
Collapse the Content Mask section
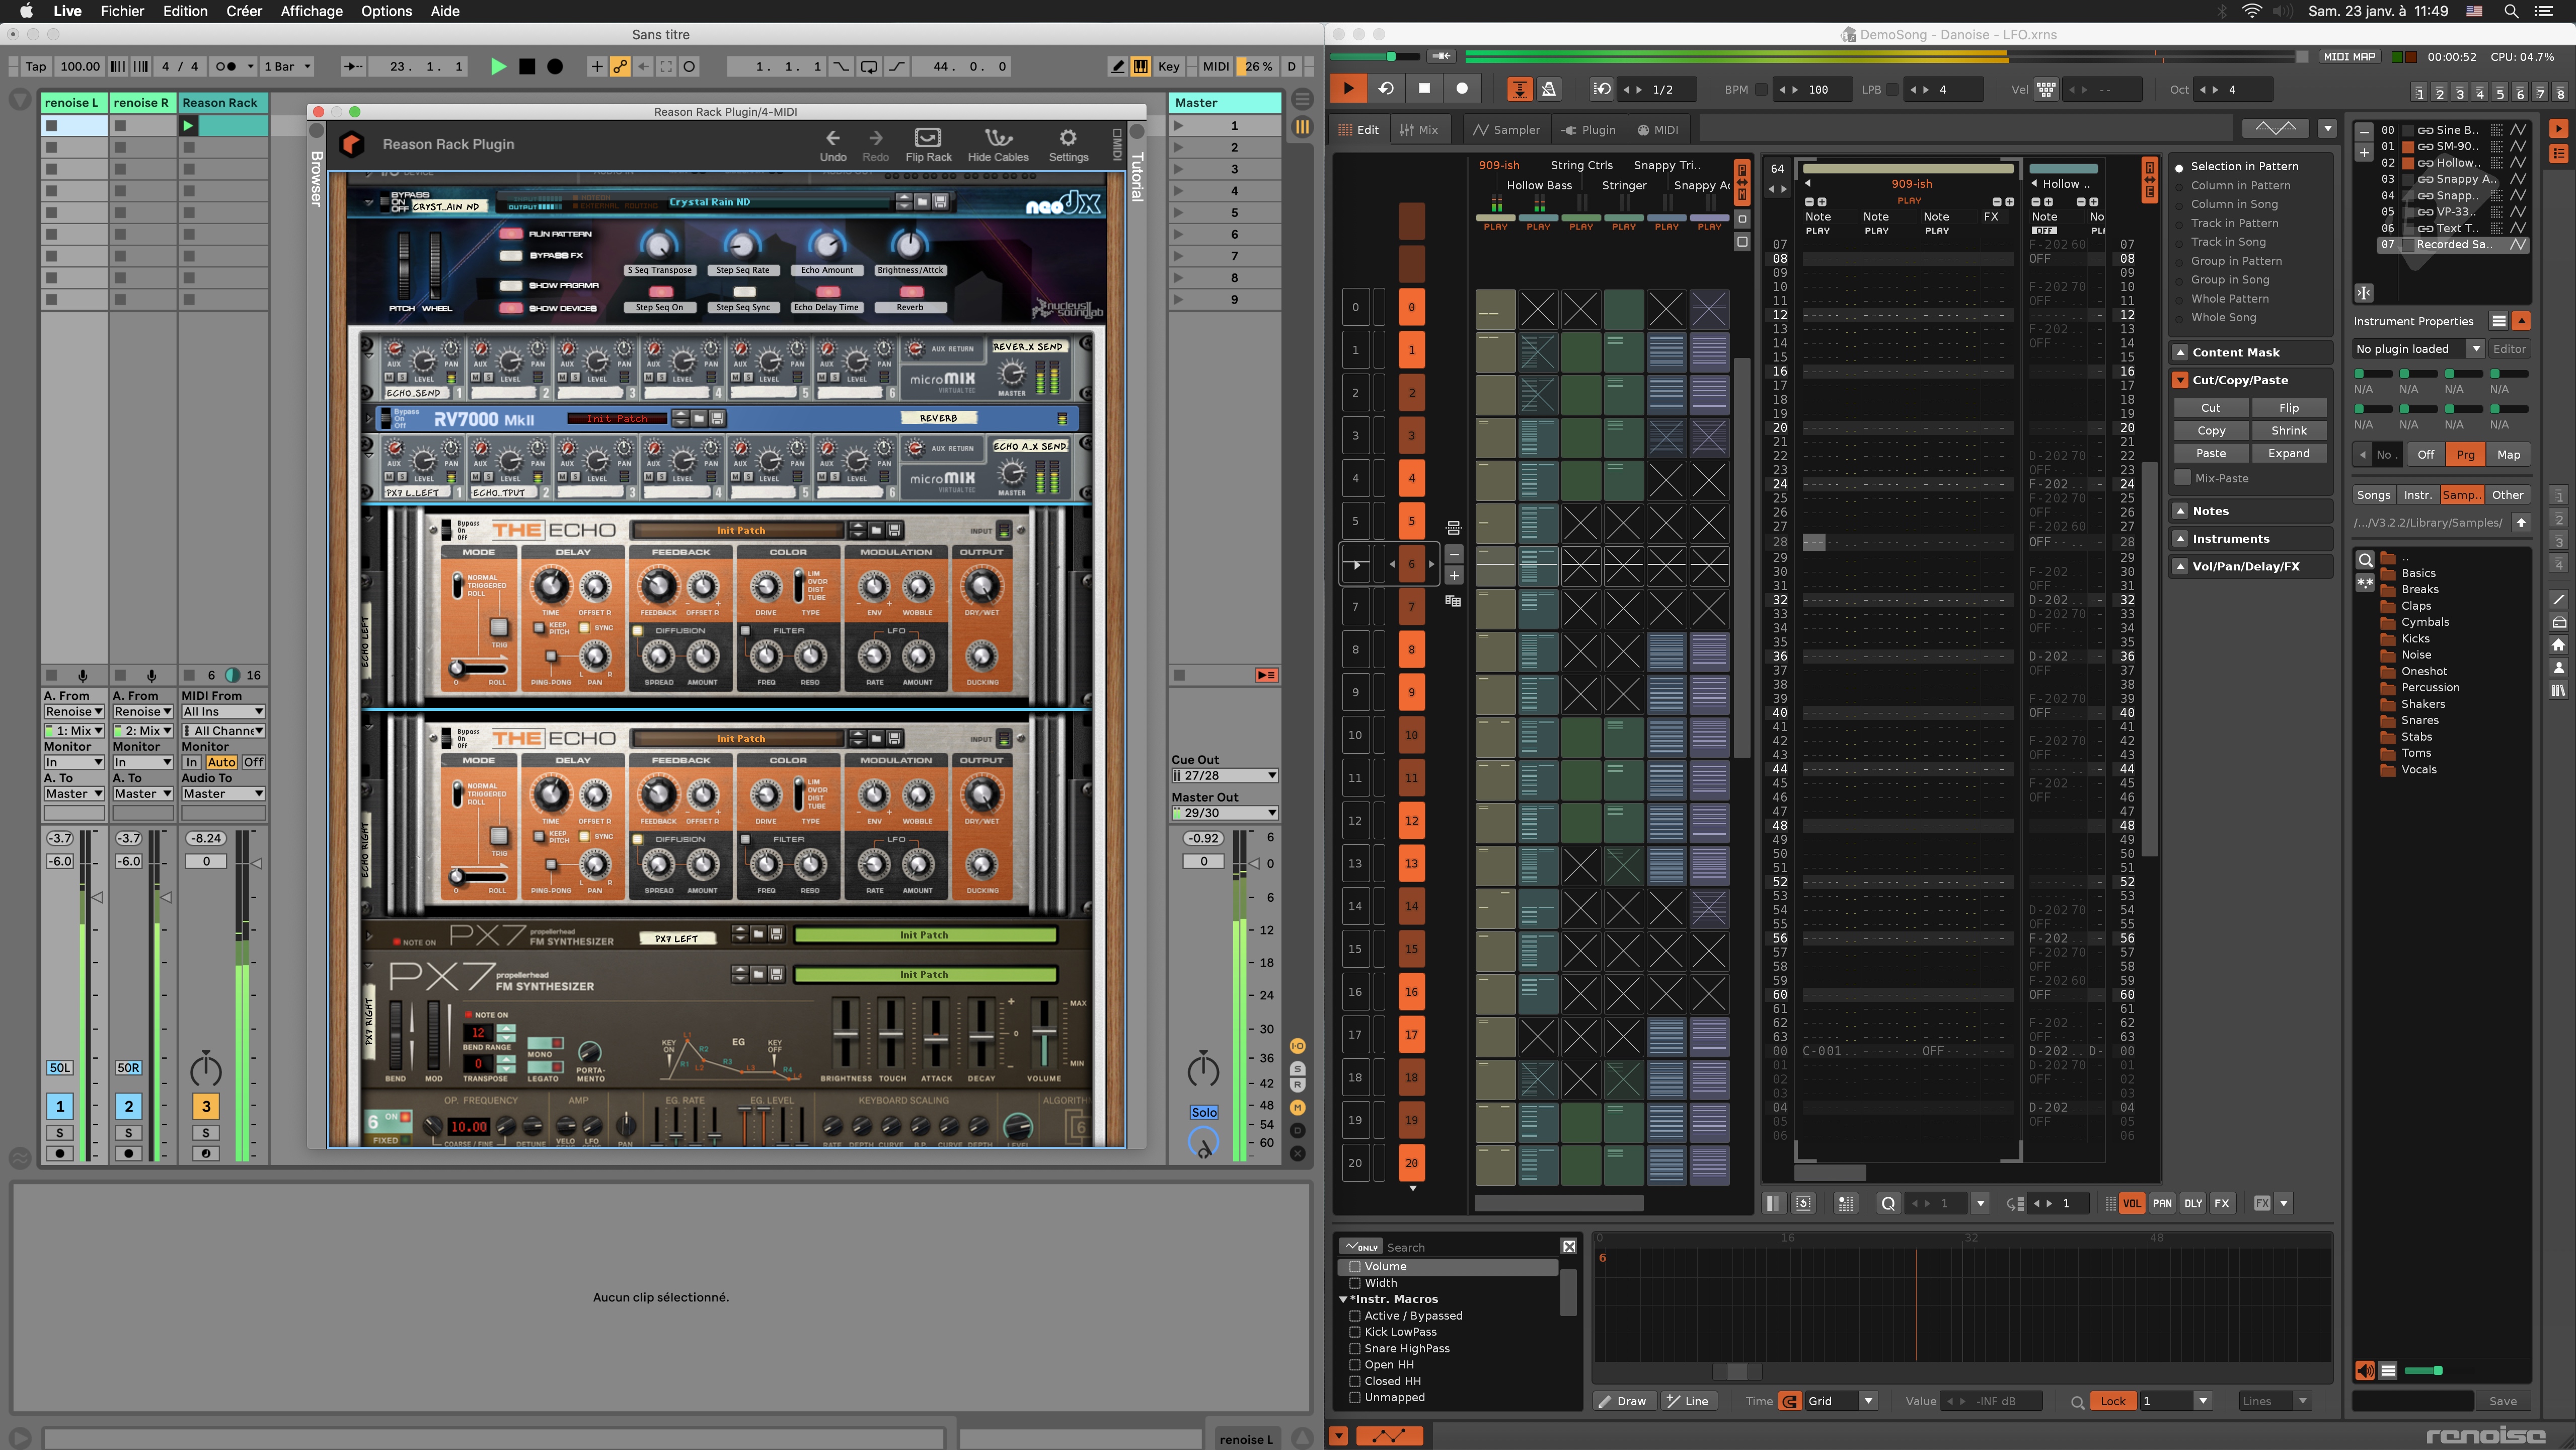pos(2180,352)
